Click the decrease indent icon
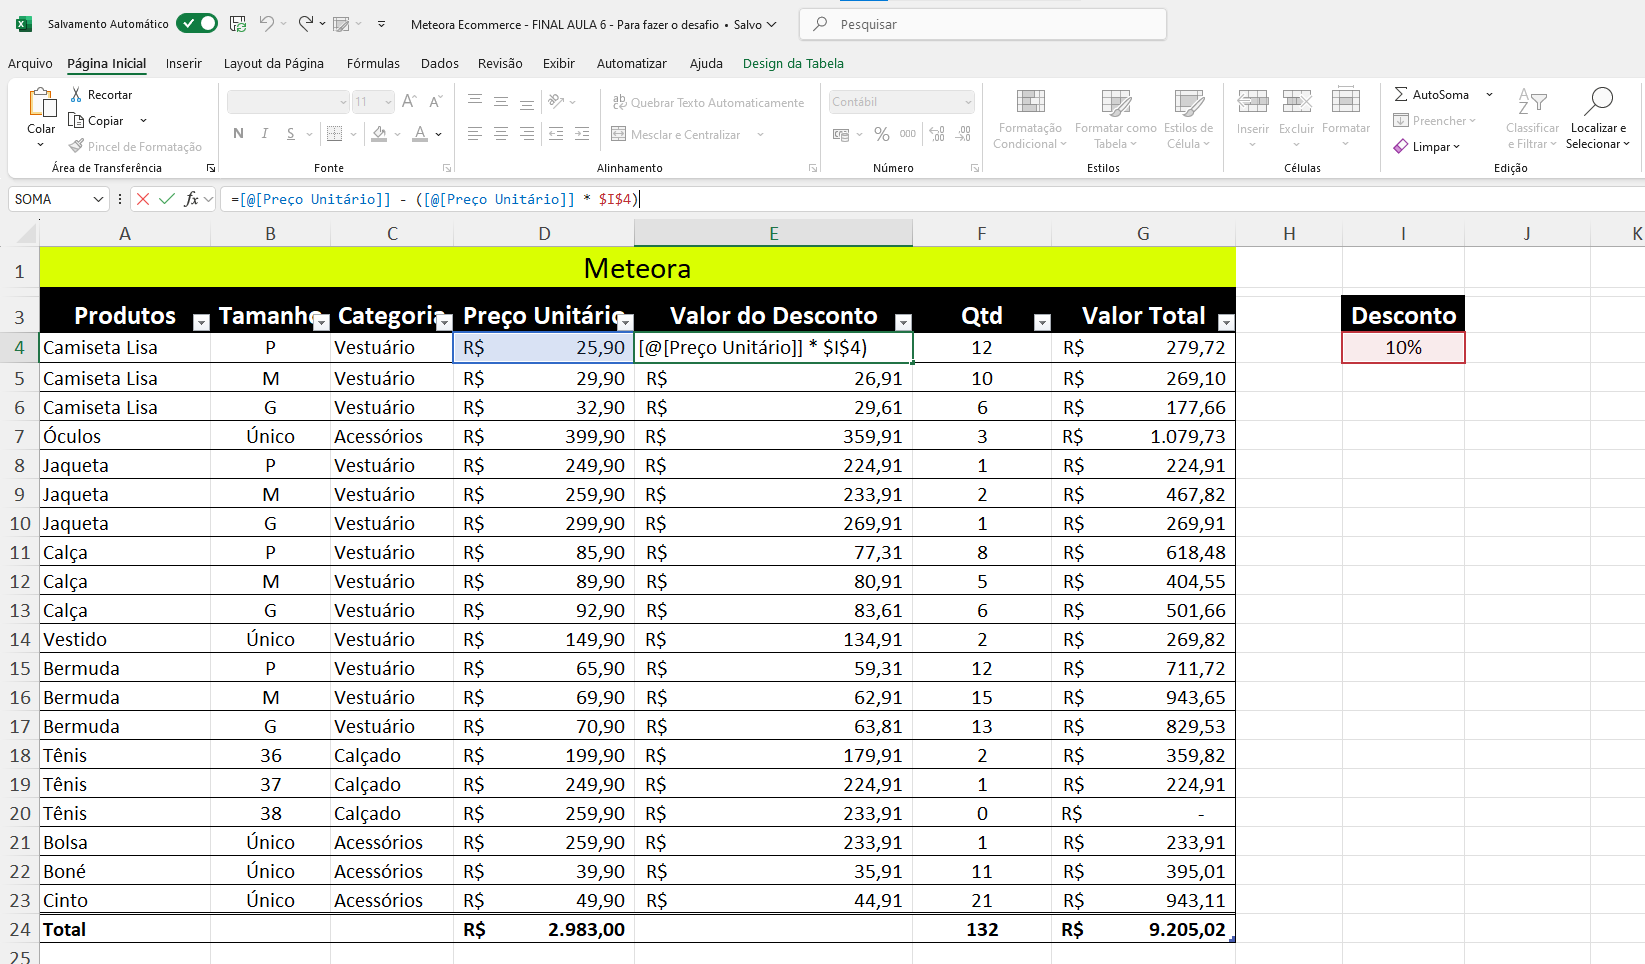This screenshot has height=964, width=1645. click(x=557, y=133)
